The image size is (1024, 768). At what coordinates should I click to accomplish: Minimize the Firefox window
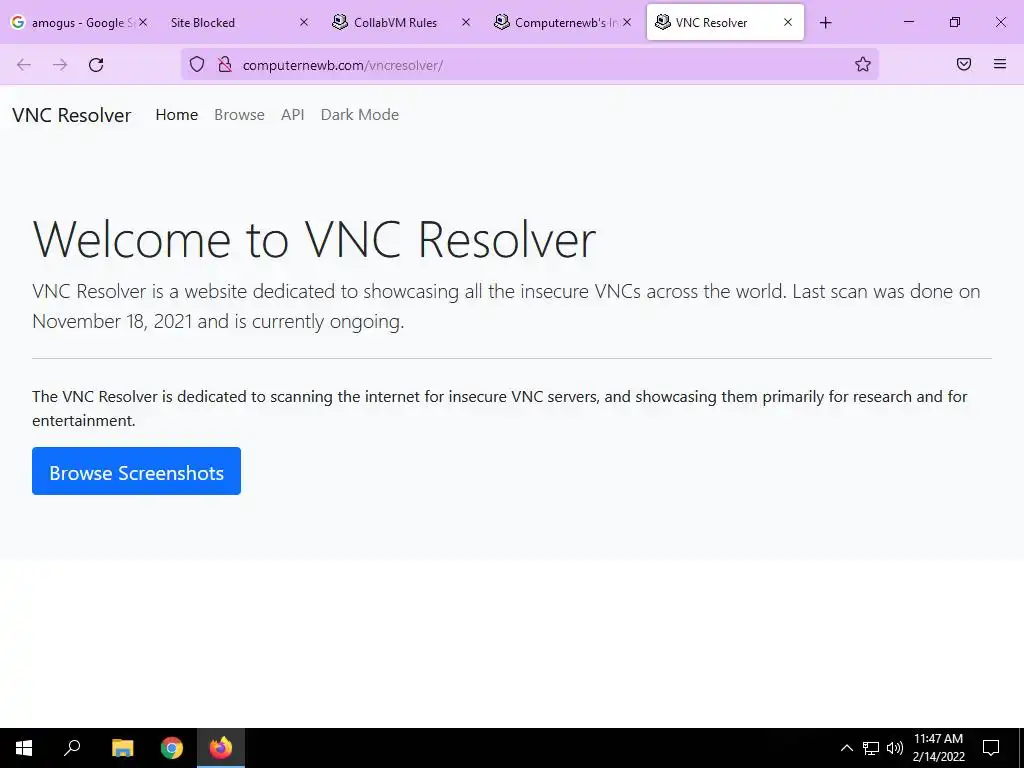click(908, 22)
